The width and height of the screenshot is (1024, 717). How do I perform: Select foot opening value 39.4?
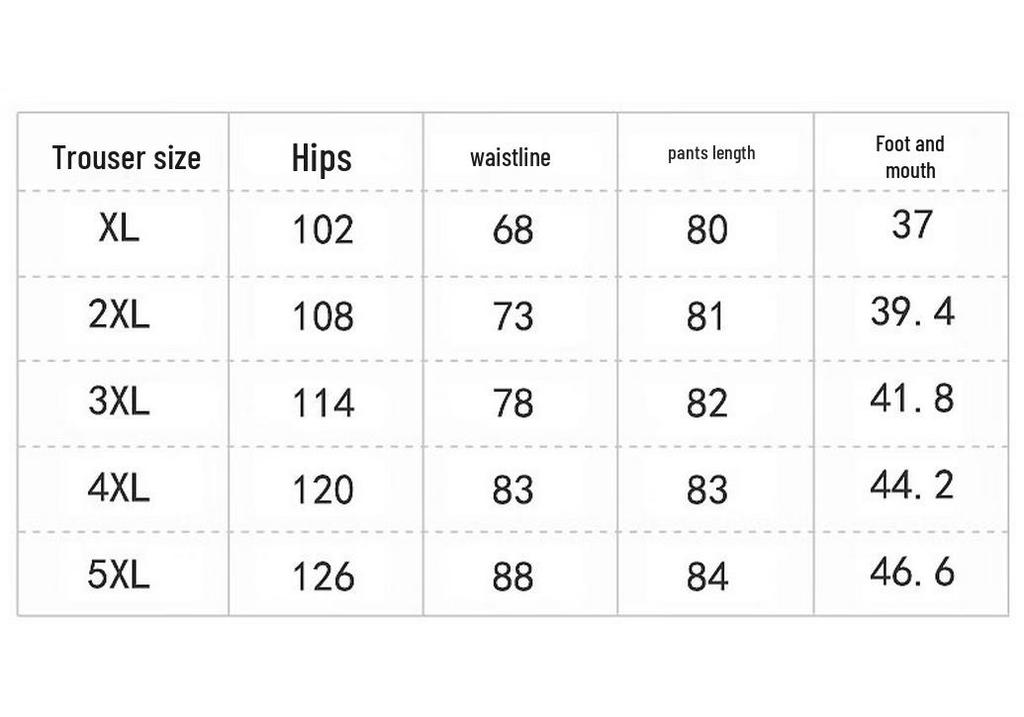click(x=912, y=311)
